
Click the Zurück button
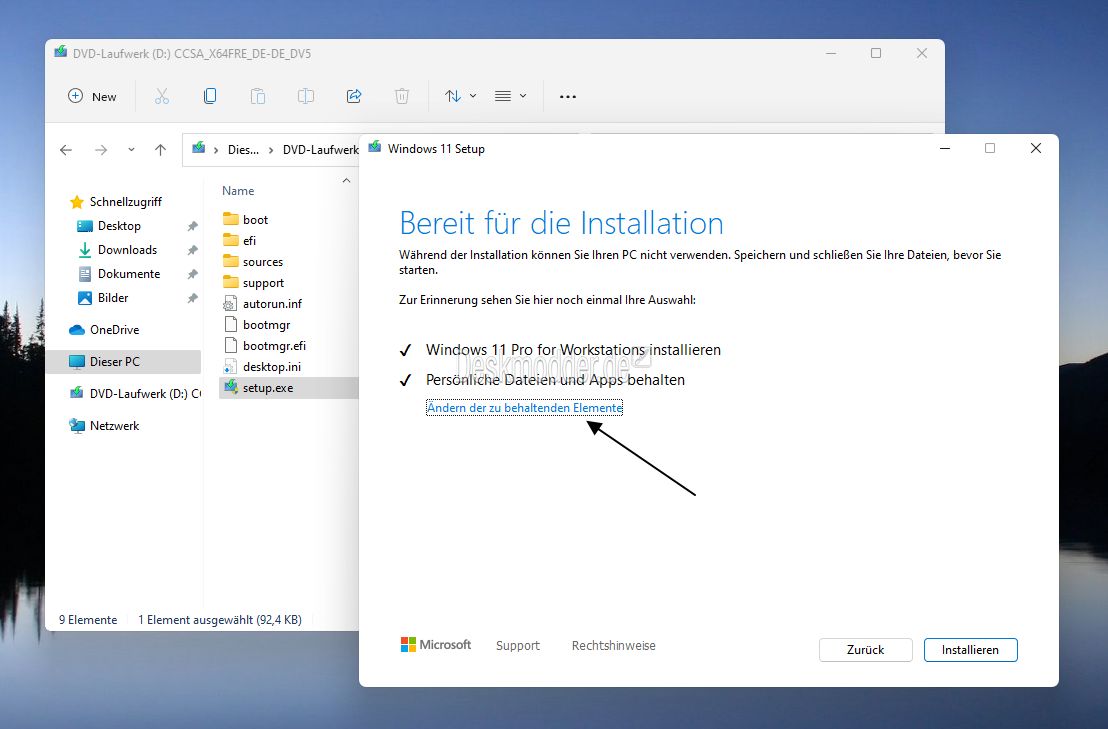pos(866,650)
